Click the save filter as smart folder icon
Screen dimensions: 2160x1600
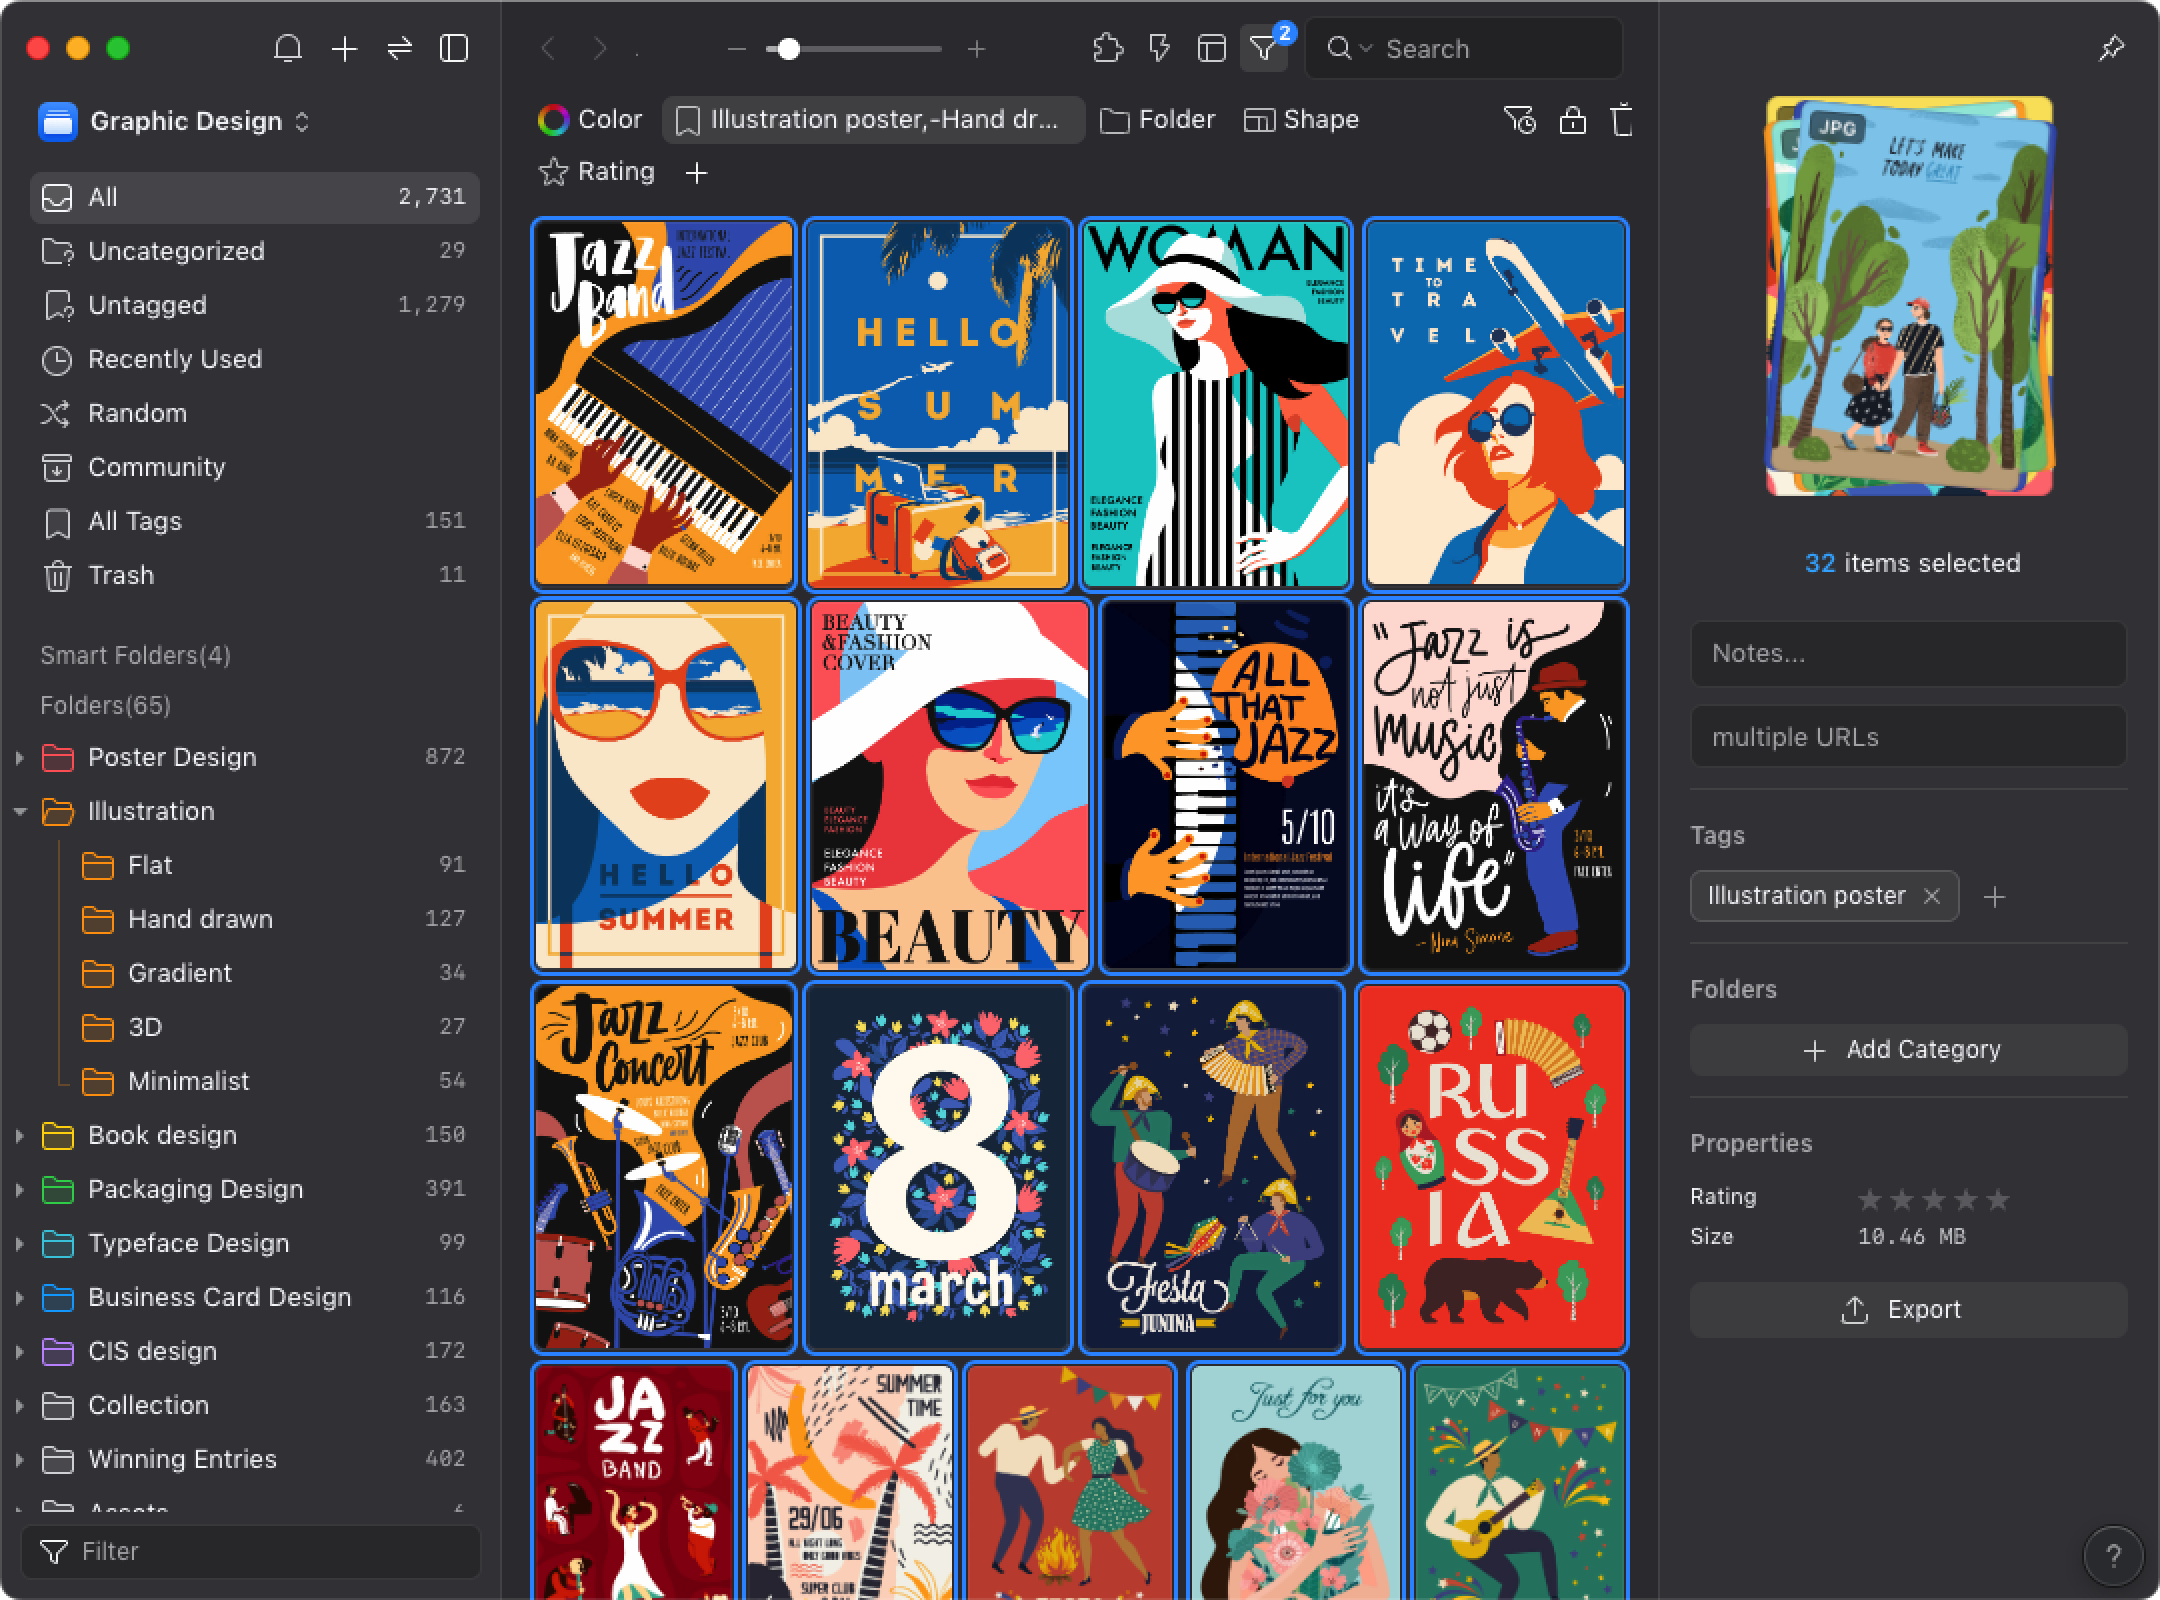click(x=1520, y=120)
